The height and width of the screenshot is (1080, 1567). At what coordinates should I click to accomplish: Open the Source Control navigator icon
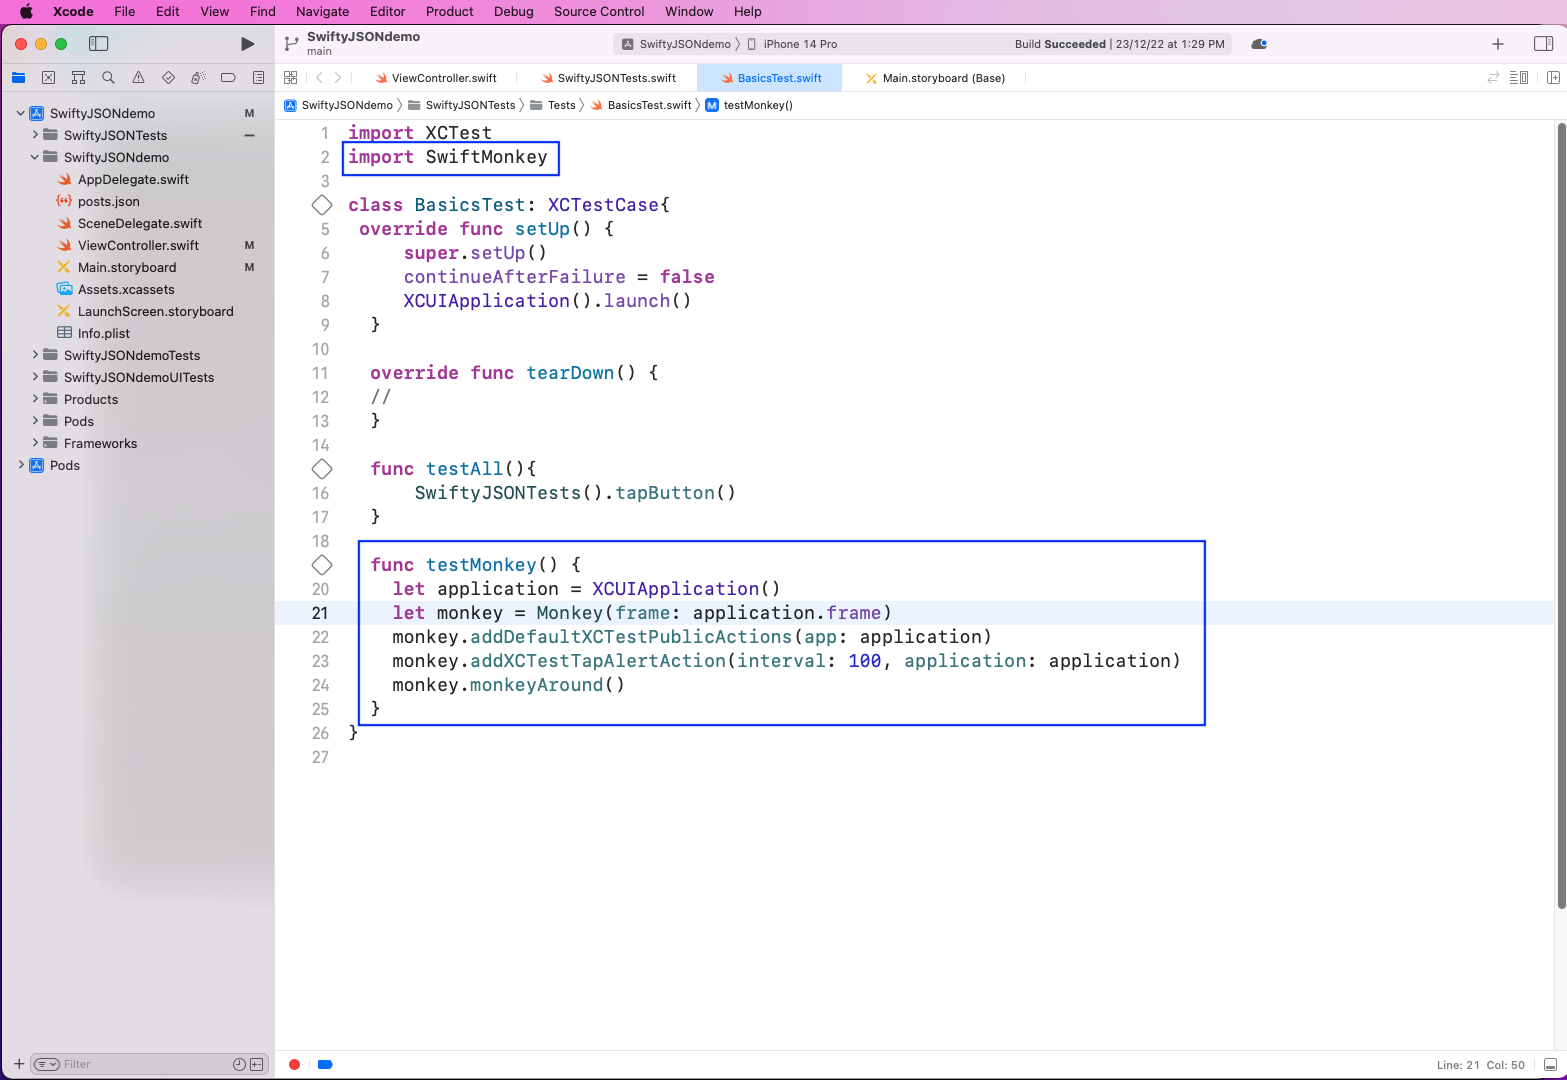pos(48,78)
